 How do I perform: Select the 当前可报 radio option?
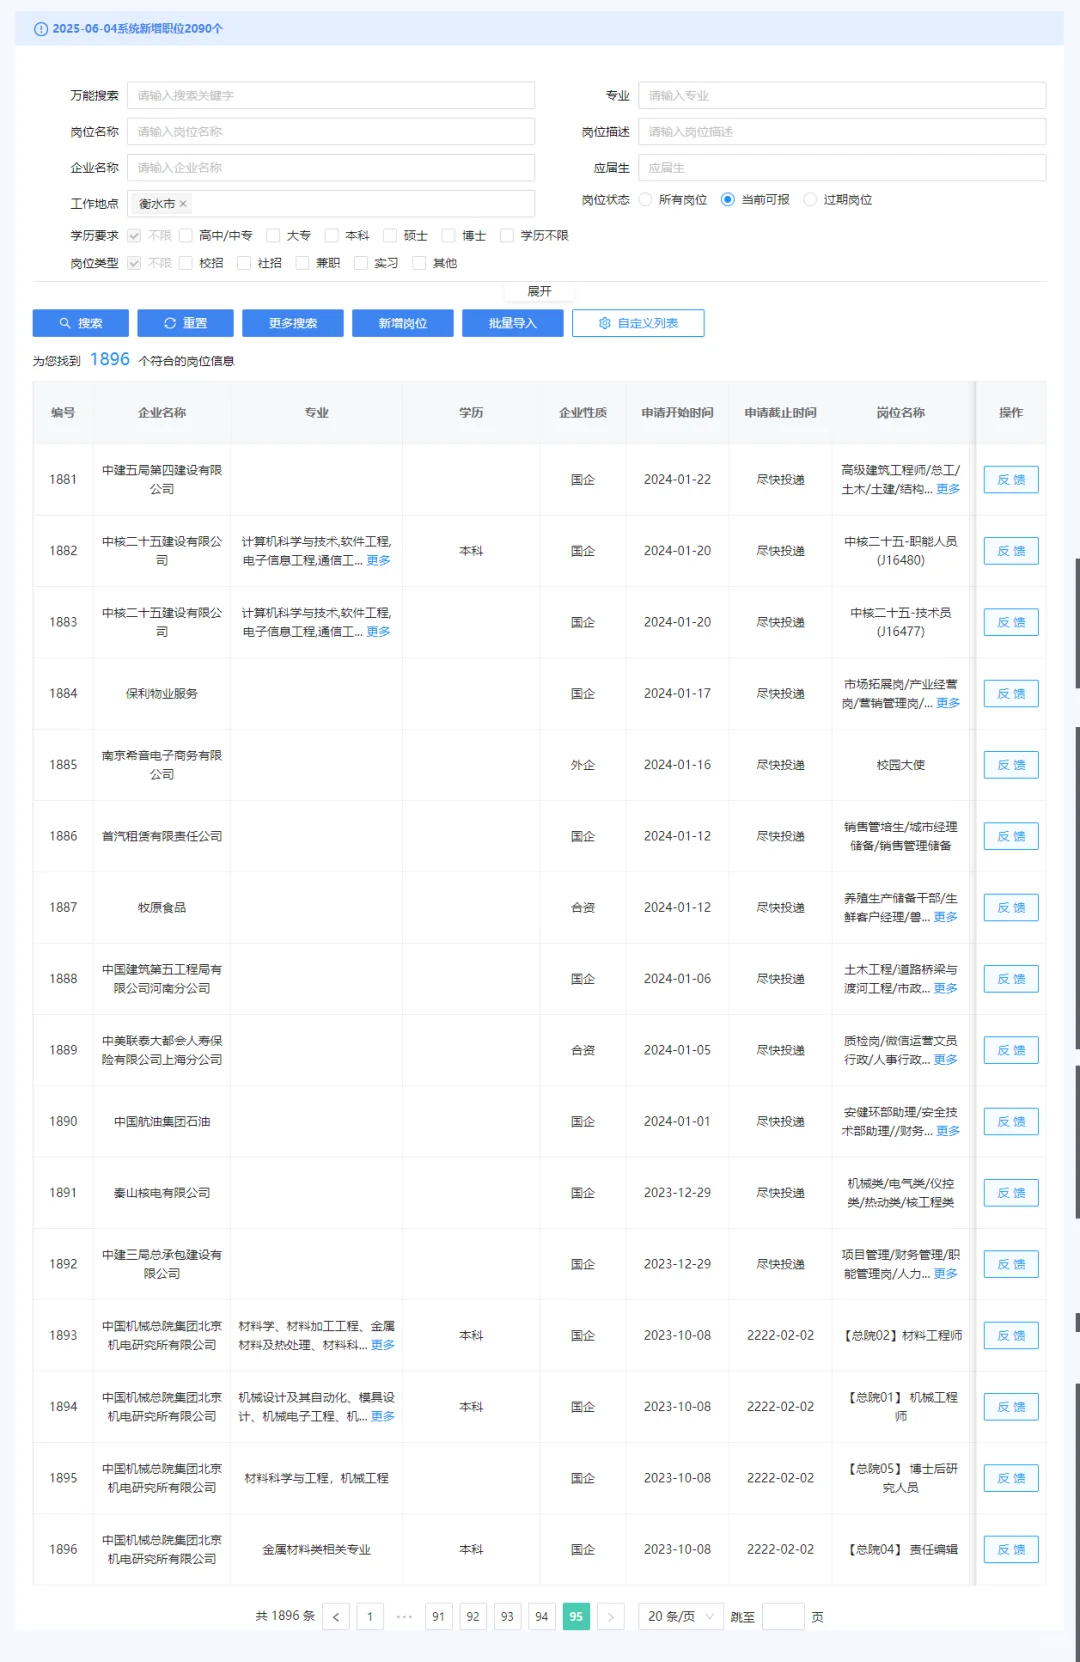(x=728, y=199)
